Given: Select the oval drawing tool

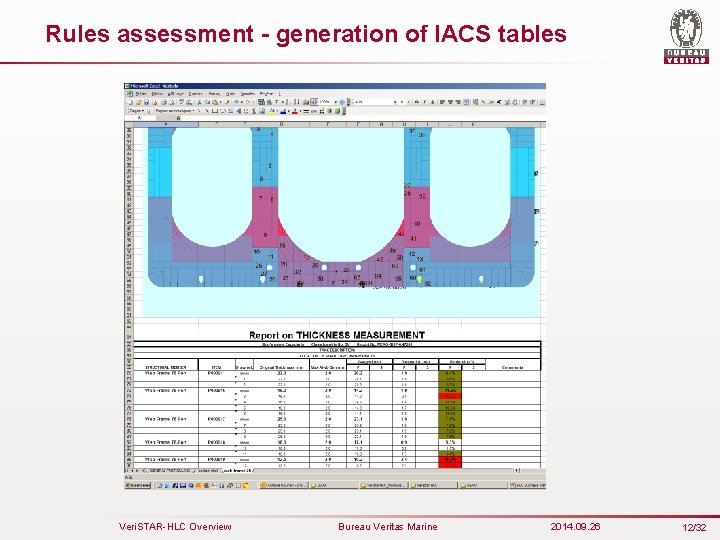Looking at the screenshot, I should (x=223, y=111).
